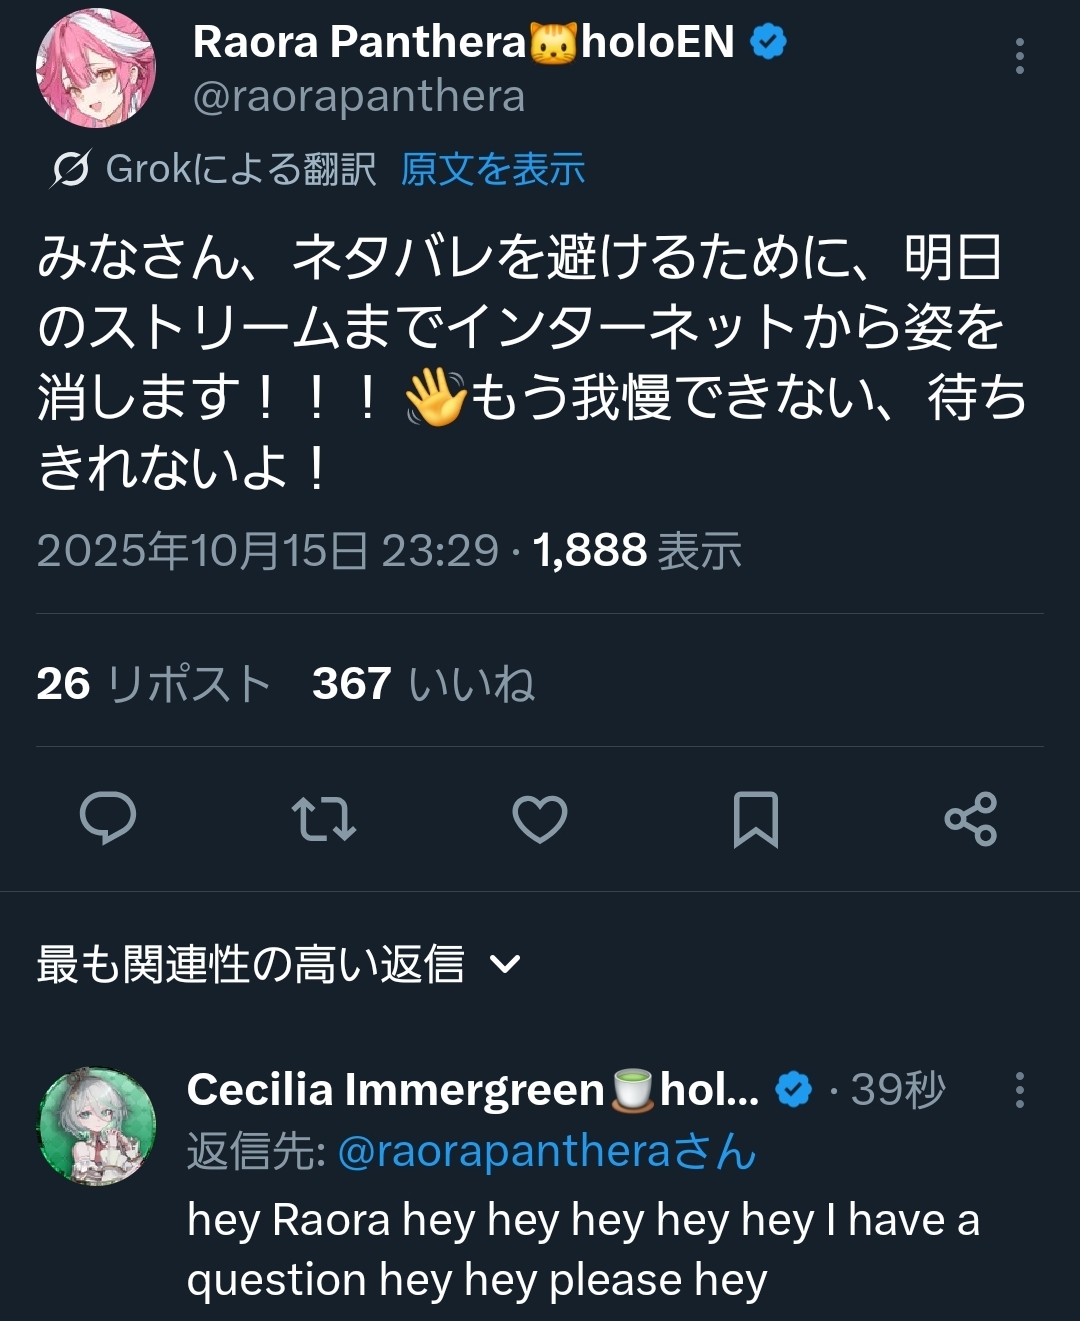Repost using the retweet arrows icon
Screen dimensions: 1080x1321
324,819
